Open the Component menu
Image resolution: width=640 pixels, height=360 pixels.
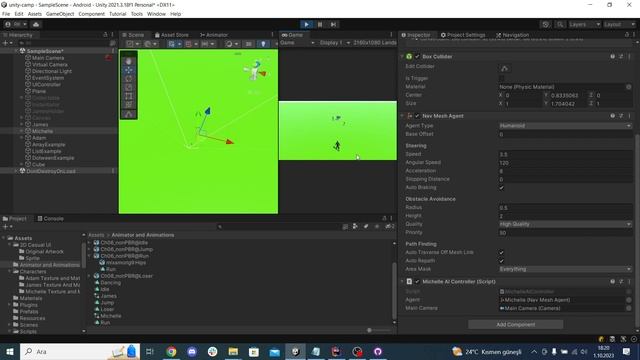tap(91, 14)
